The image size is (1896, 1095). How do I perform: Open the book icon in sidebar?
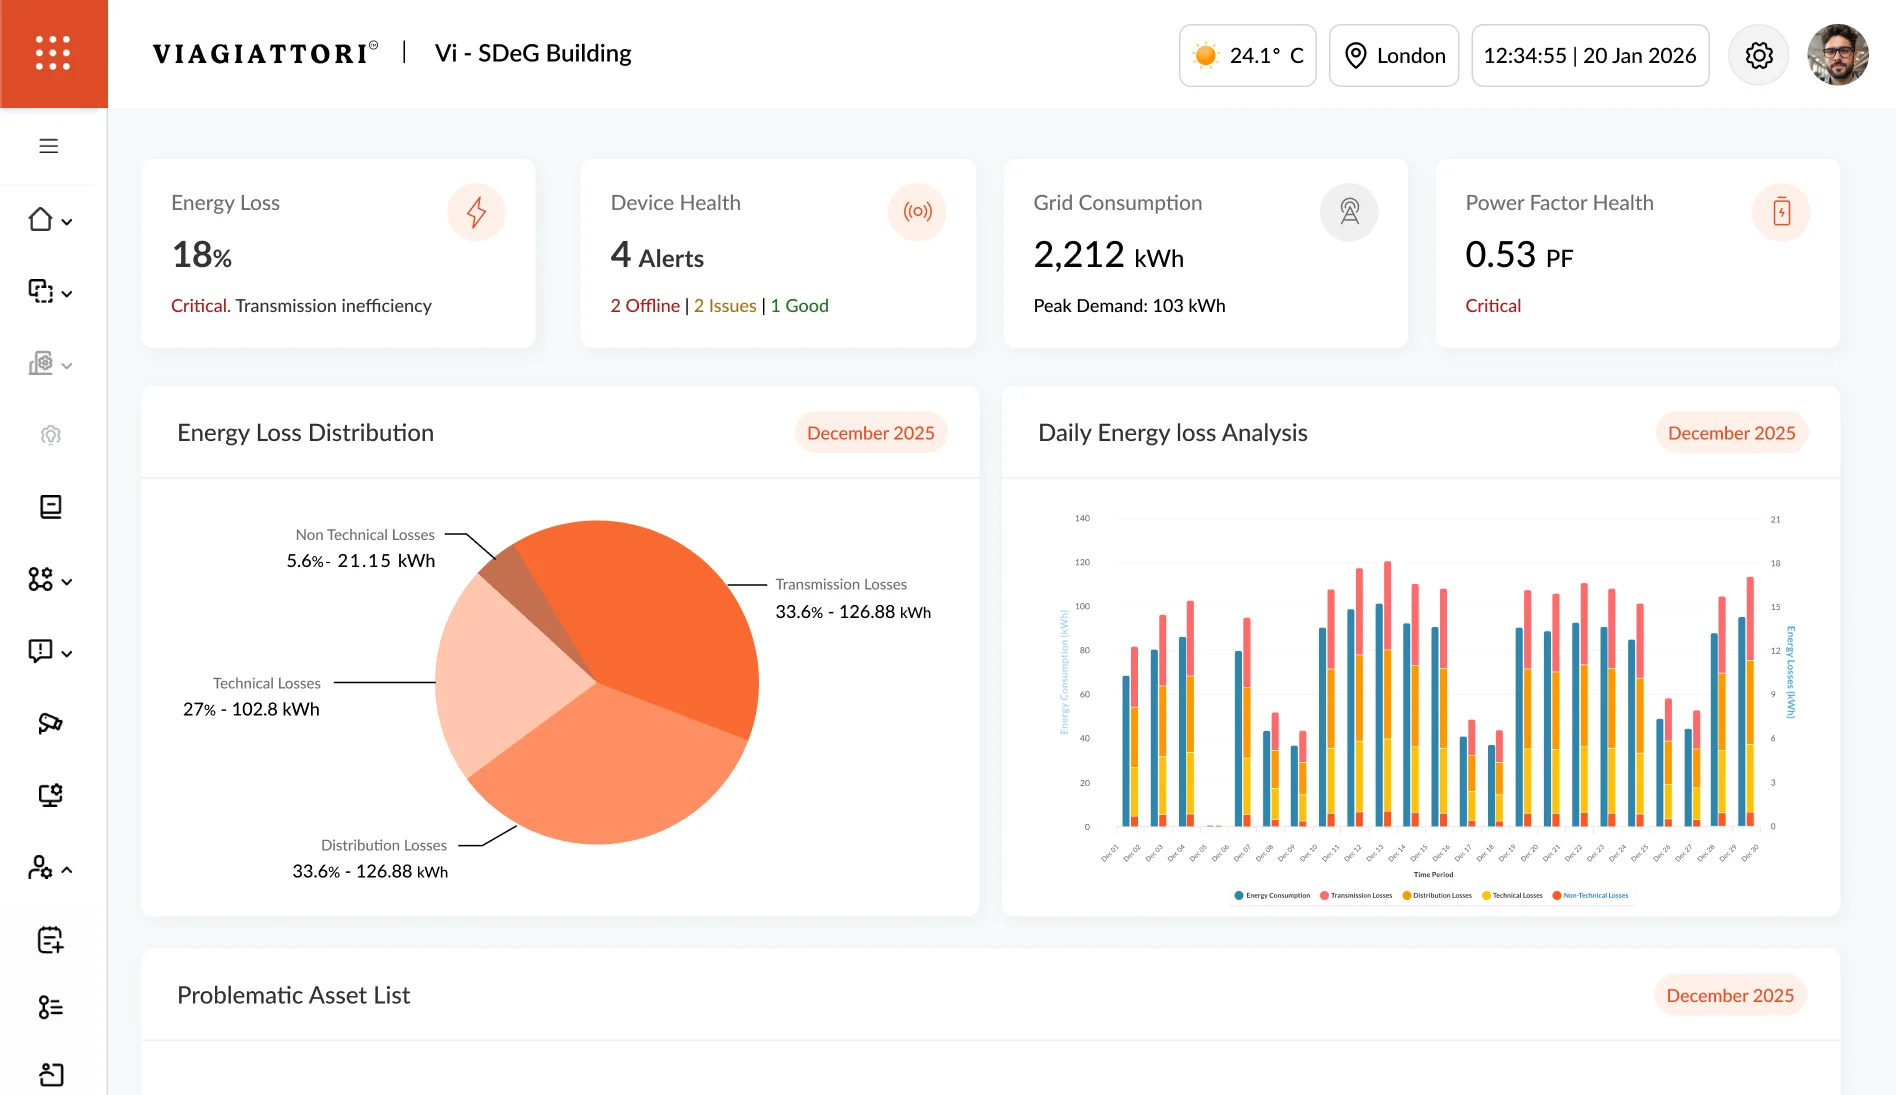(x=50, y=507)
